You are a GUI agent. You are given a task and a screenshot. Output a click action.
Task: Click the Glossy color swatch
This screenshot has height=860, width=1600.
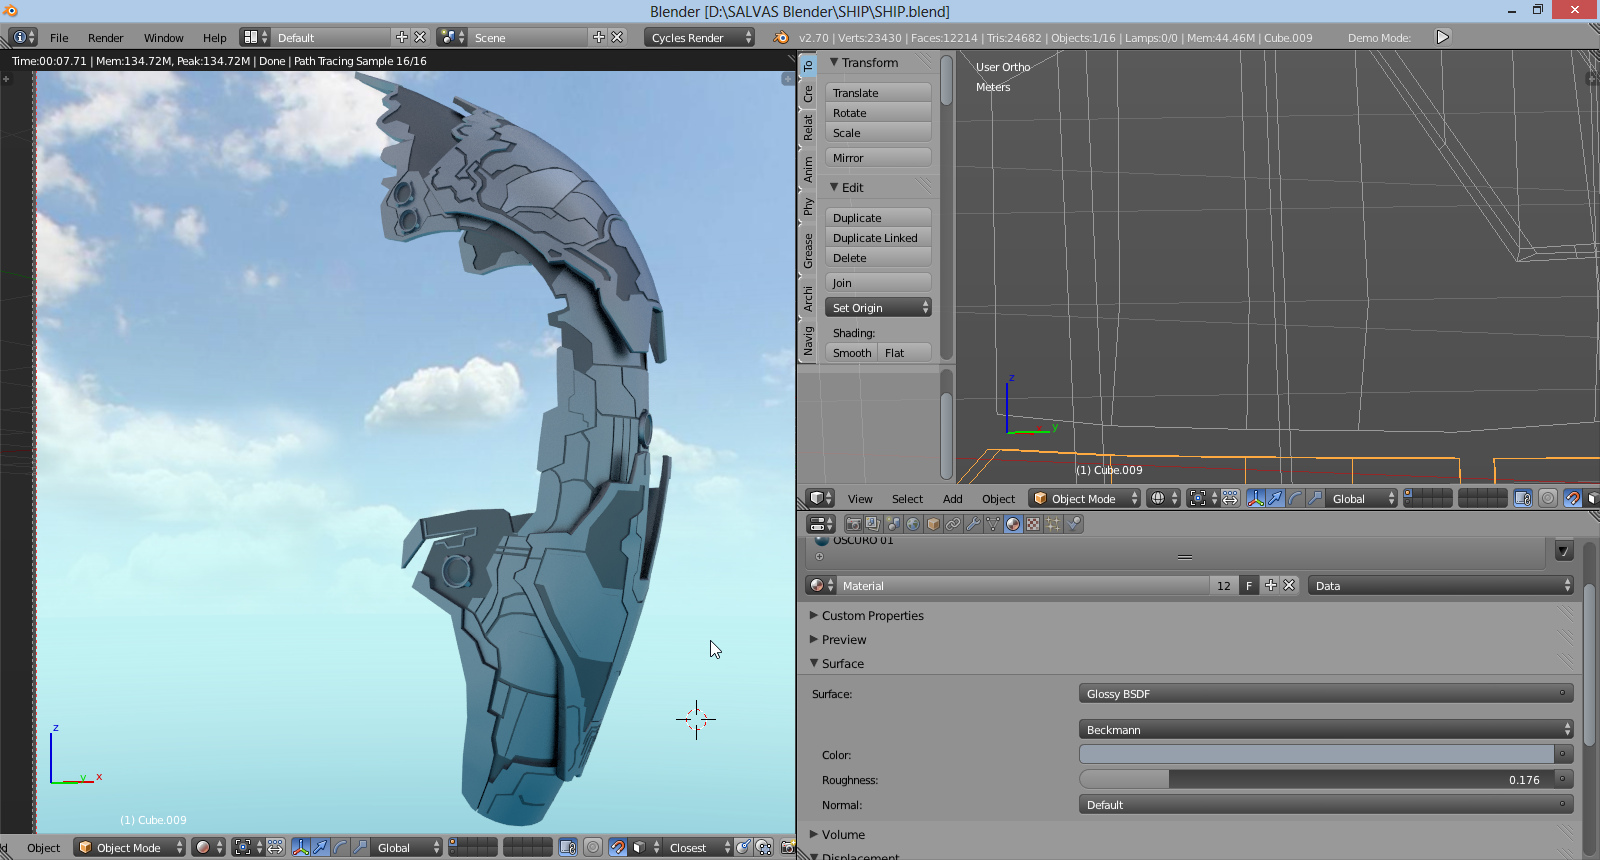coord(1316,755)
